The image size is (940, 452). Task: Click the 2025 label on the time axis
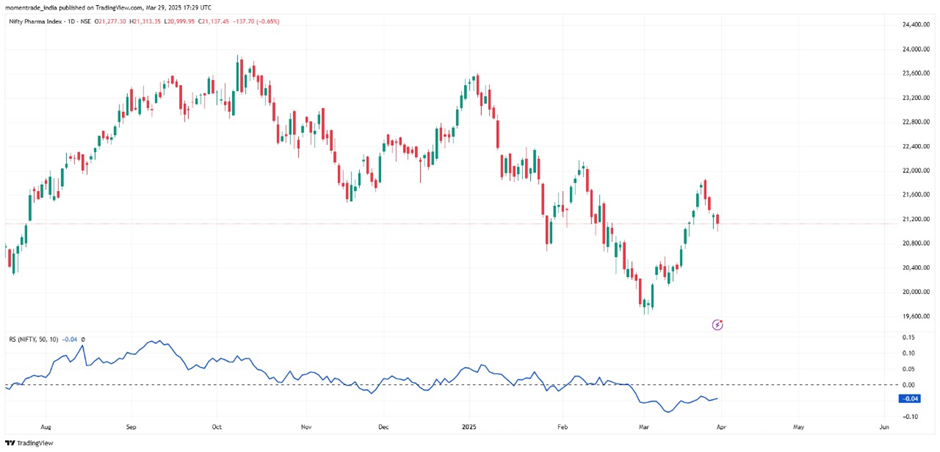[x=469, y=427]
